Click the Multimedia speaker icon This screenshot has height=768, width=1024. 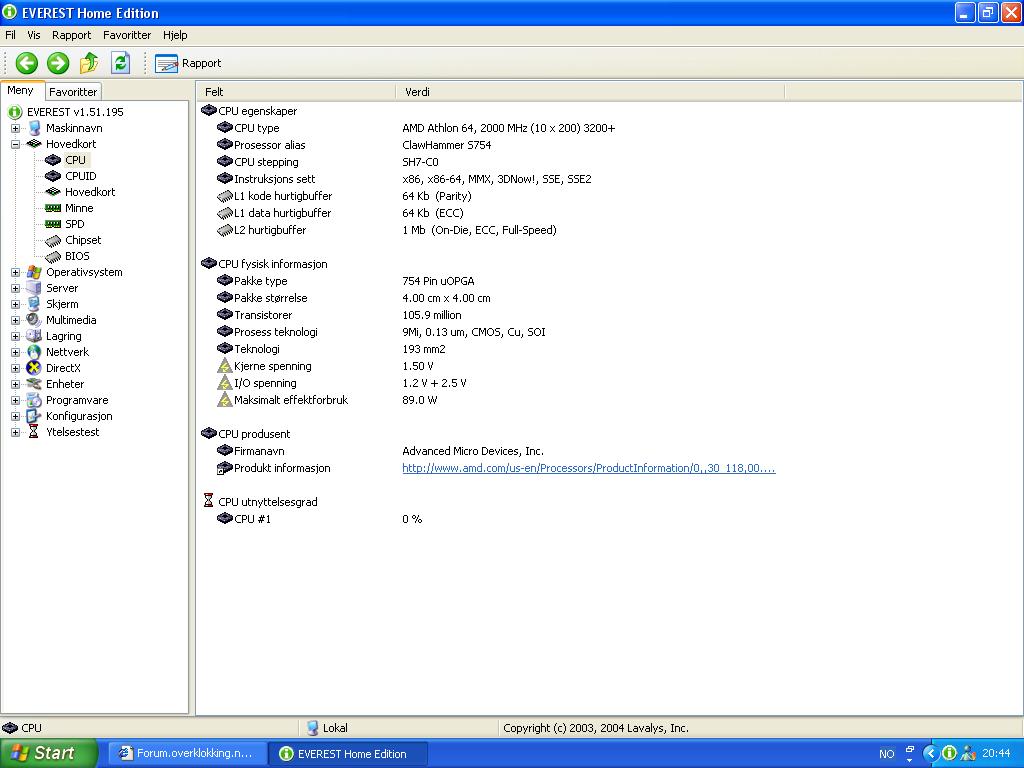[x=34, y=320]
